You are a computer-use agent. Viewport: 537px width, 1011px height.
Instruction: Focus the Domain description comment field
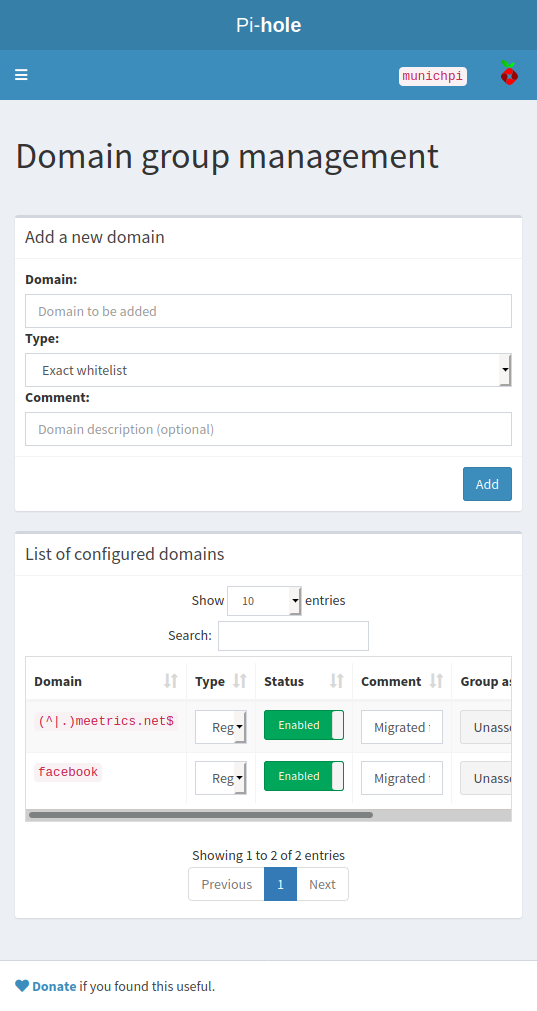pyautogui.click(x=268, y=429)
